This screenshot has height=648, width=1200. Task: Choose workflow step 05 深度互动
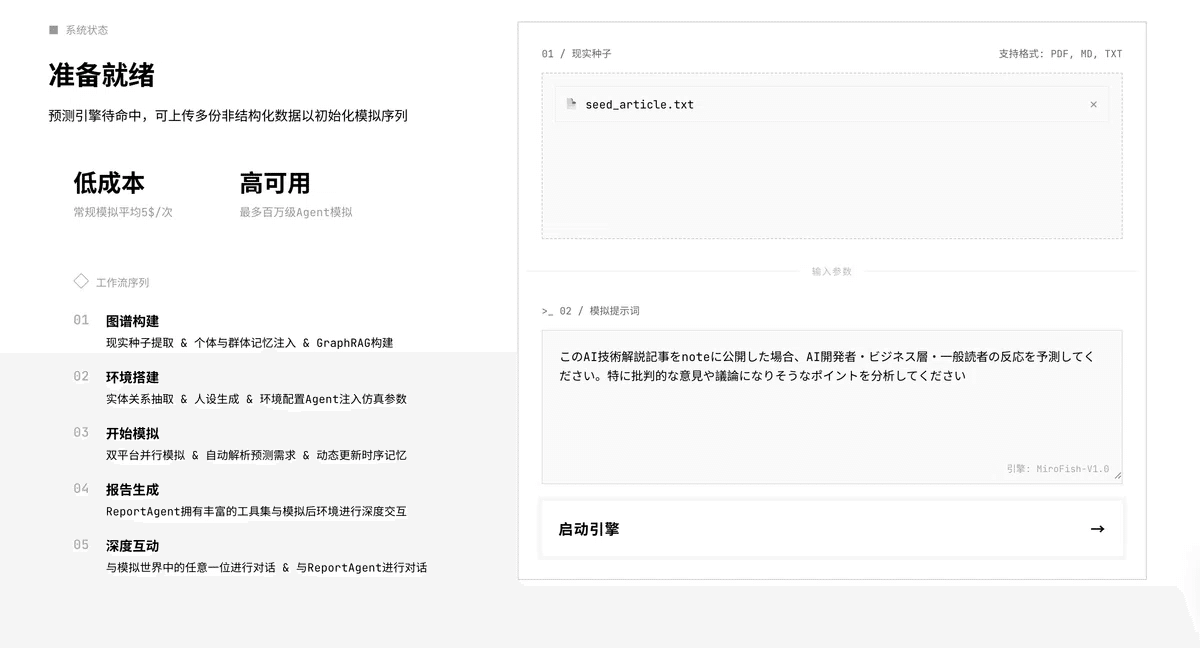click(x=132, y=545)
